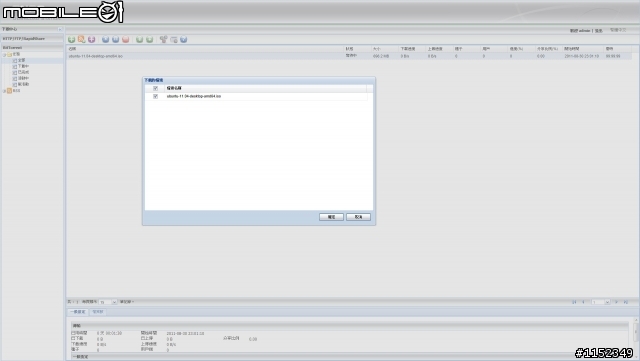The height and width of the screenshot is (361, 640).
Task: Go to the last results page
Action: (626, 302)
